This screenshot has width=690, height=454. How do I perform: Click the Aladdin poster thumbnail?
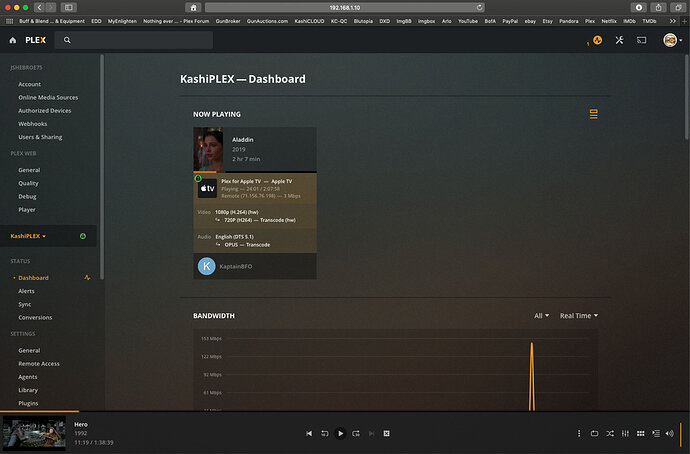(x=208, y=149)
